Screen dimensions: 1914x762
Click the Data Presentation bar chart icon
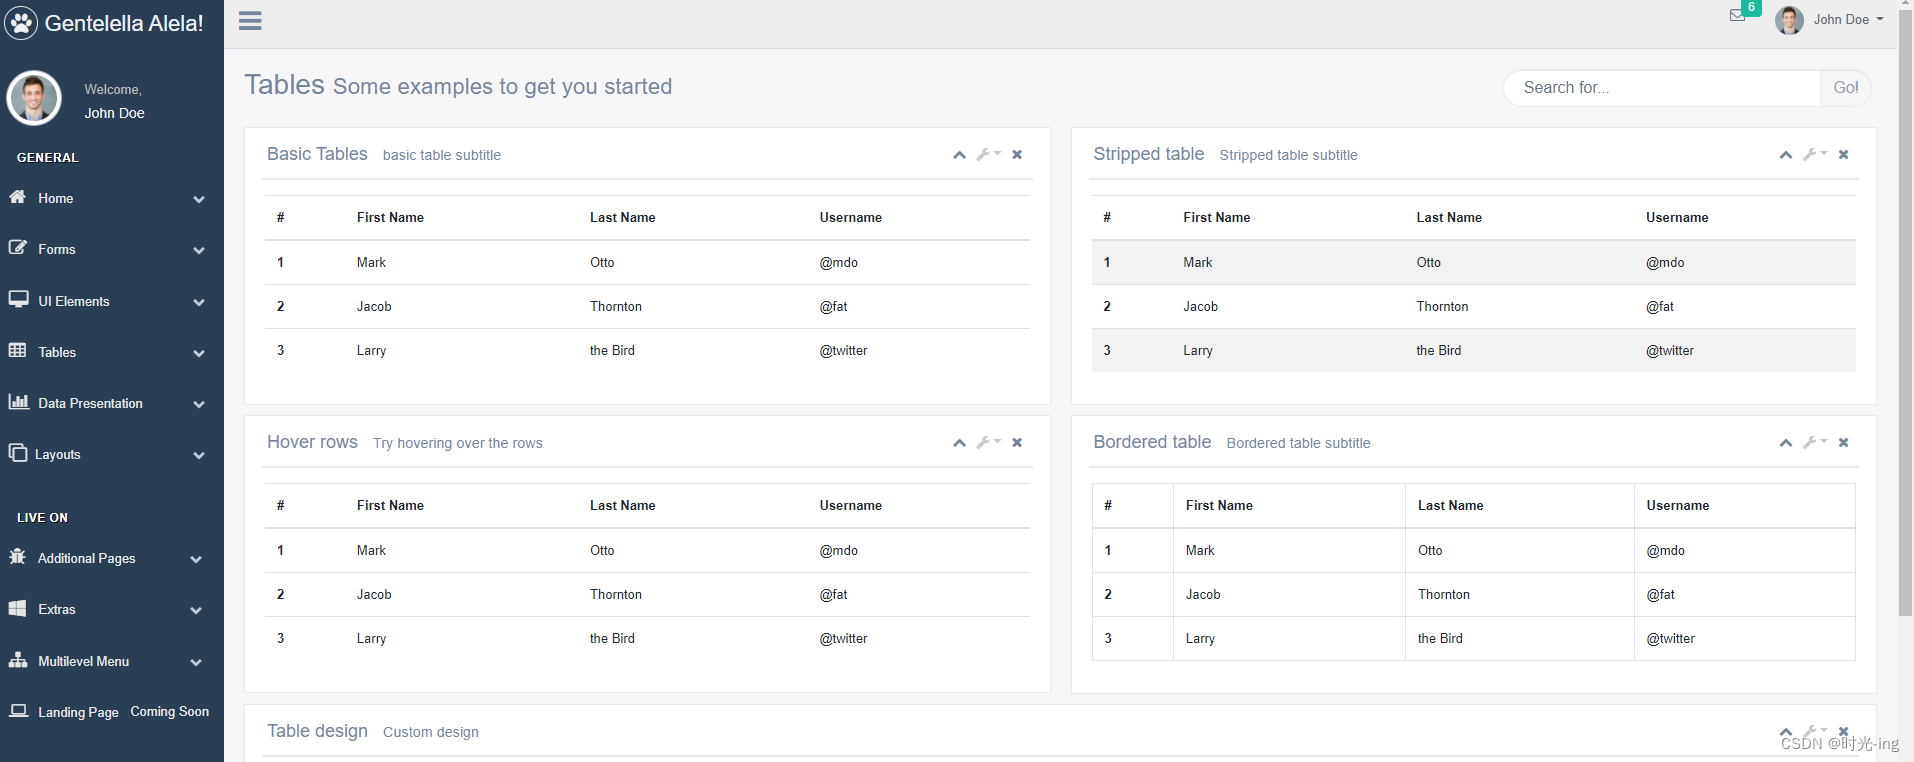[x=18, y=401]
